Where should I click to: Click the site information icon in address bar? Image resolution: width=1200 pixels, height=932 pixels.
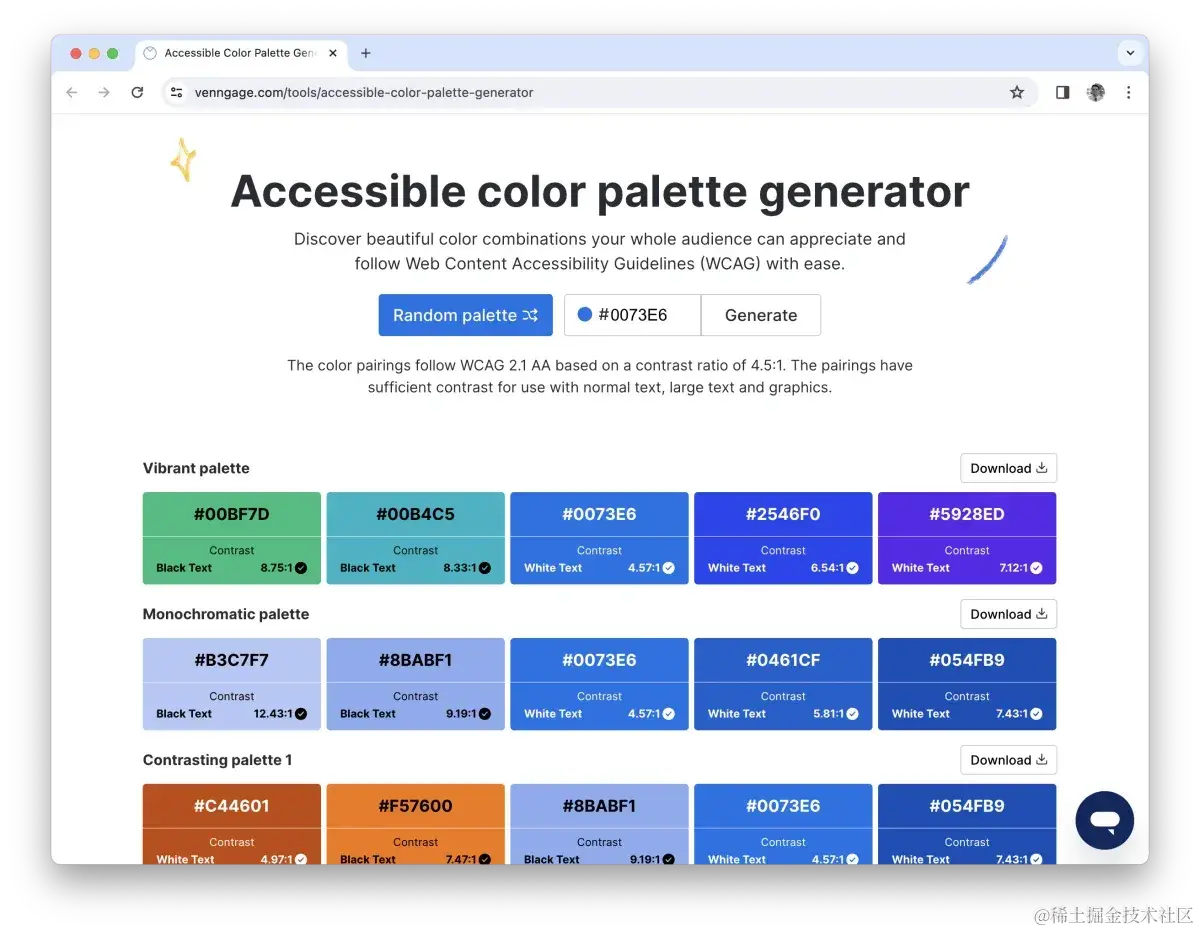pyautogui.click(x=176, y=92)
